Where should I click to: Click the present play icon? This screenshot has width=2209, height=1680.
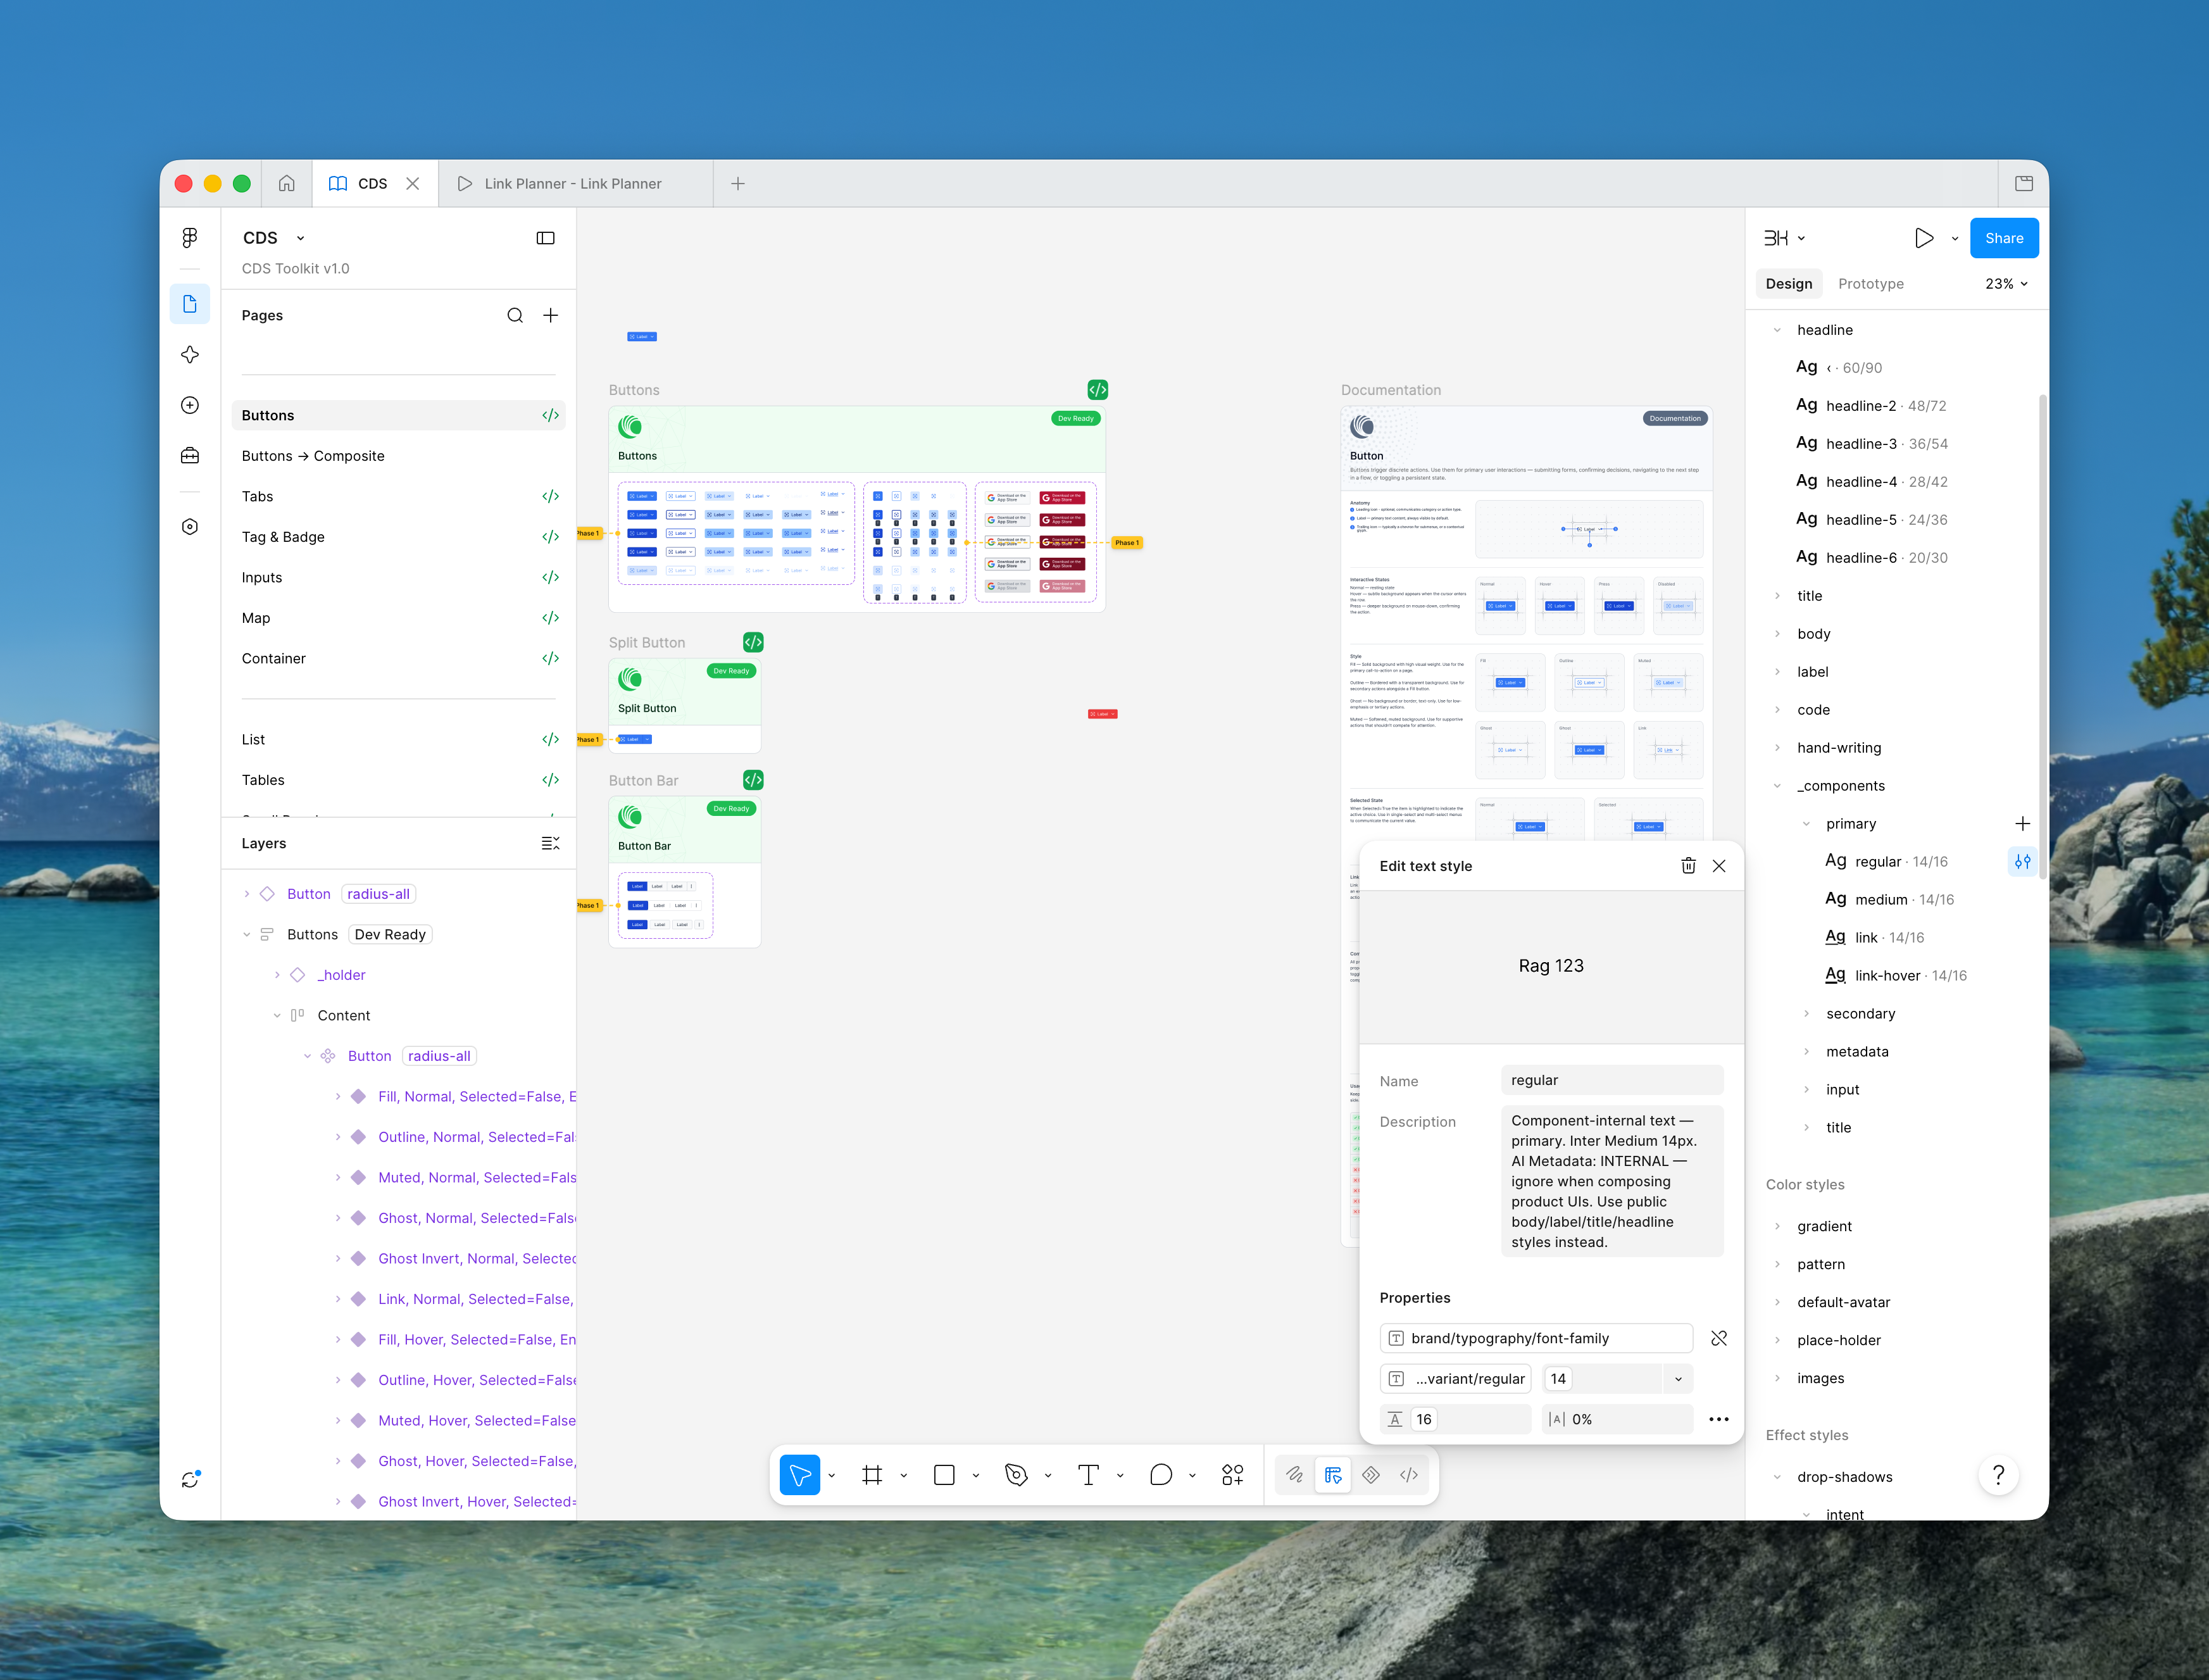[x=1923, y=239]
